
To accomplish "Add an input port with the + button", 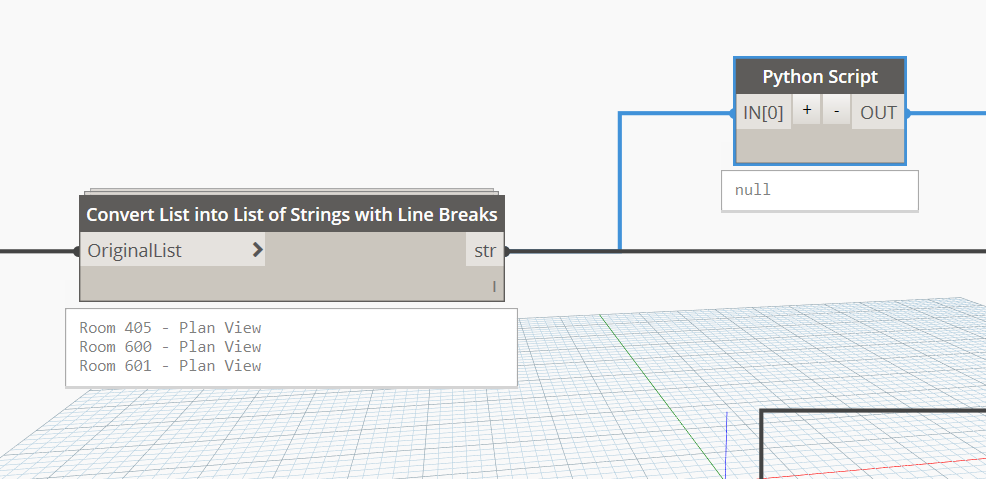I will (807, 111).
